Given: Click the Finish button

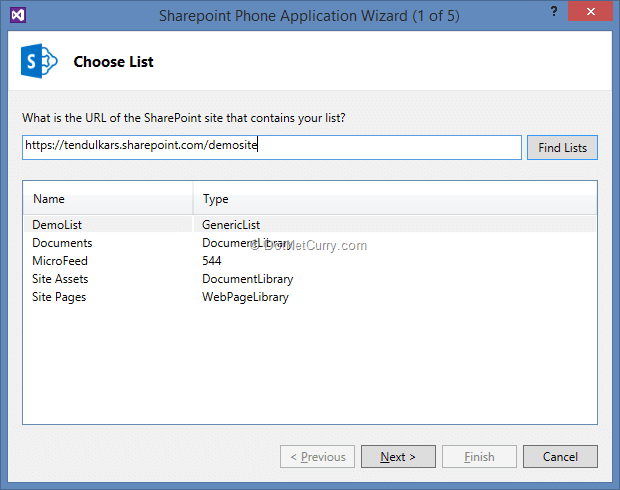Looking at the screenshot, I should coord(479,457).
